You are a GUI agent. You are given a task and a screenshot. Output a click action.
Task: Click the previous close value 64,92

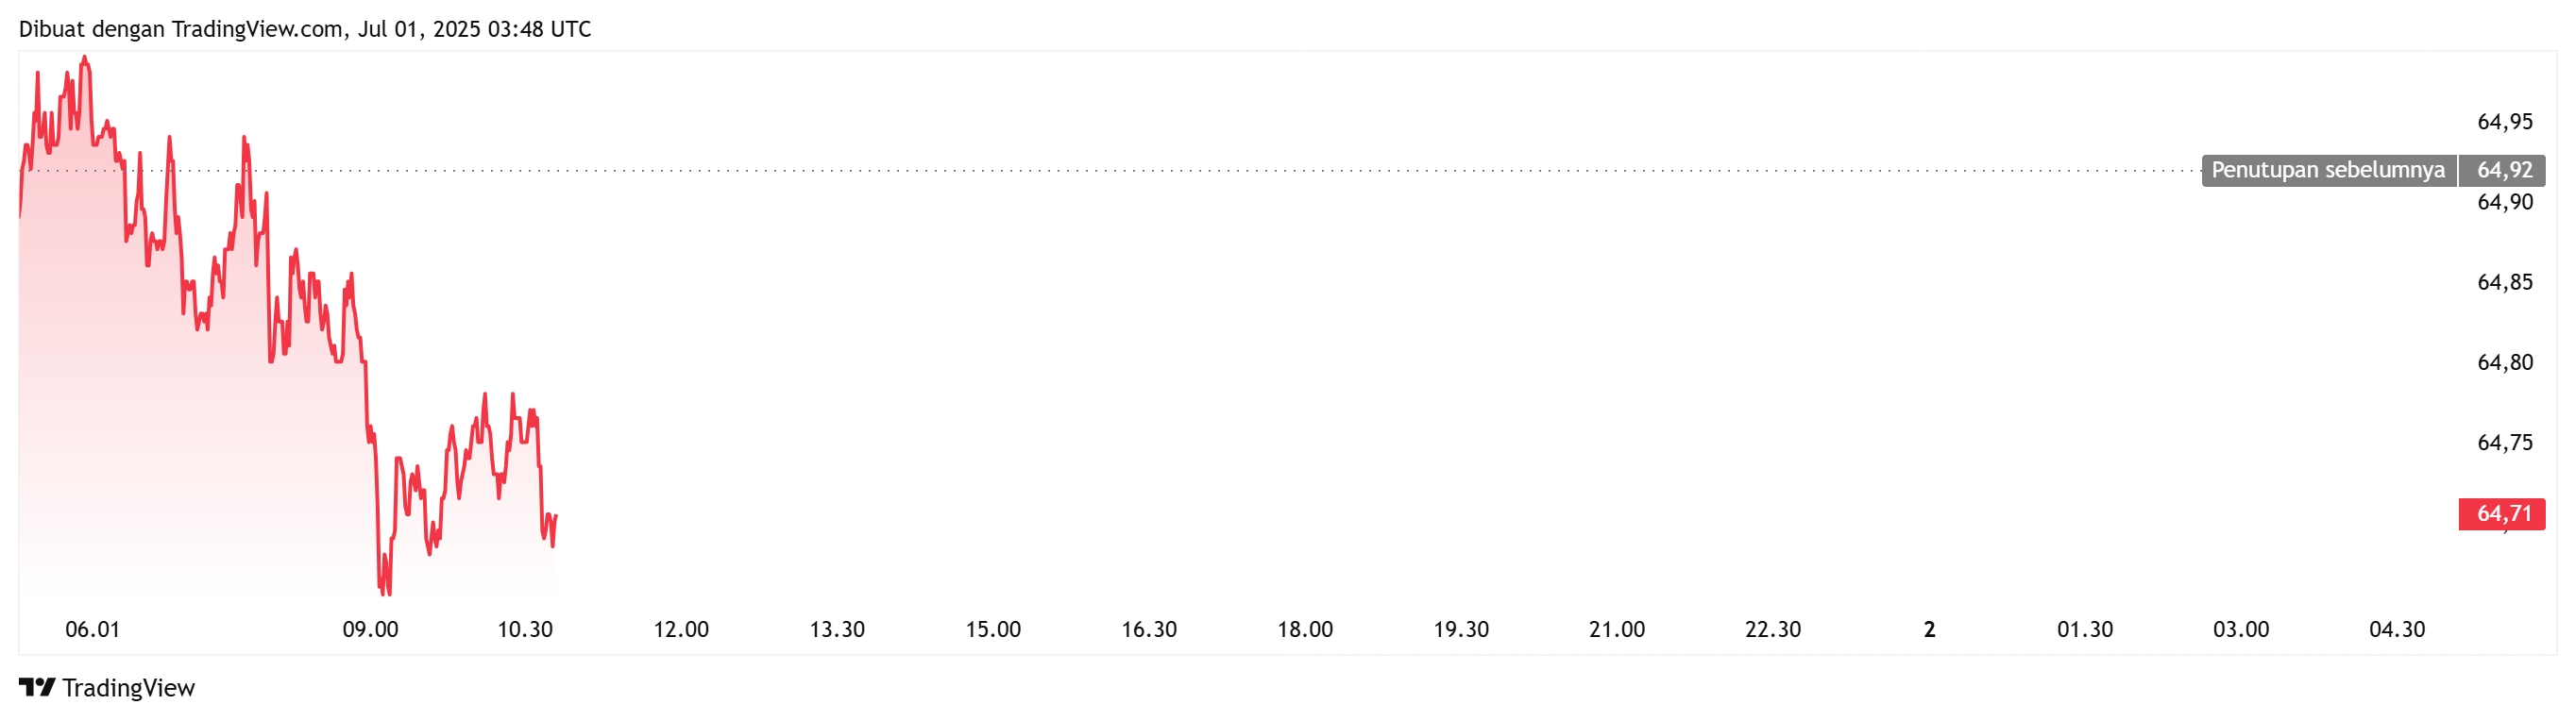pyautogui.click(x=2503, y=170)
